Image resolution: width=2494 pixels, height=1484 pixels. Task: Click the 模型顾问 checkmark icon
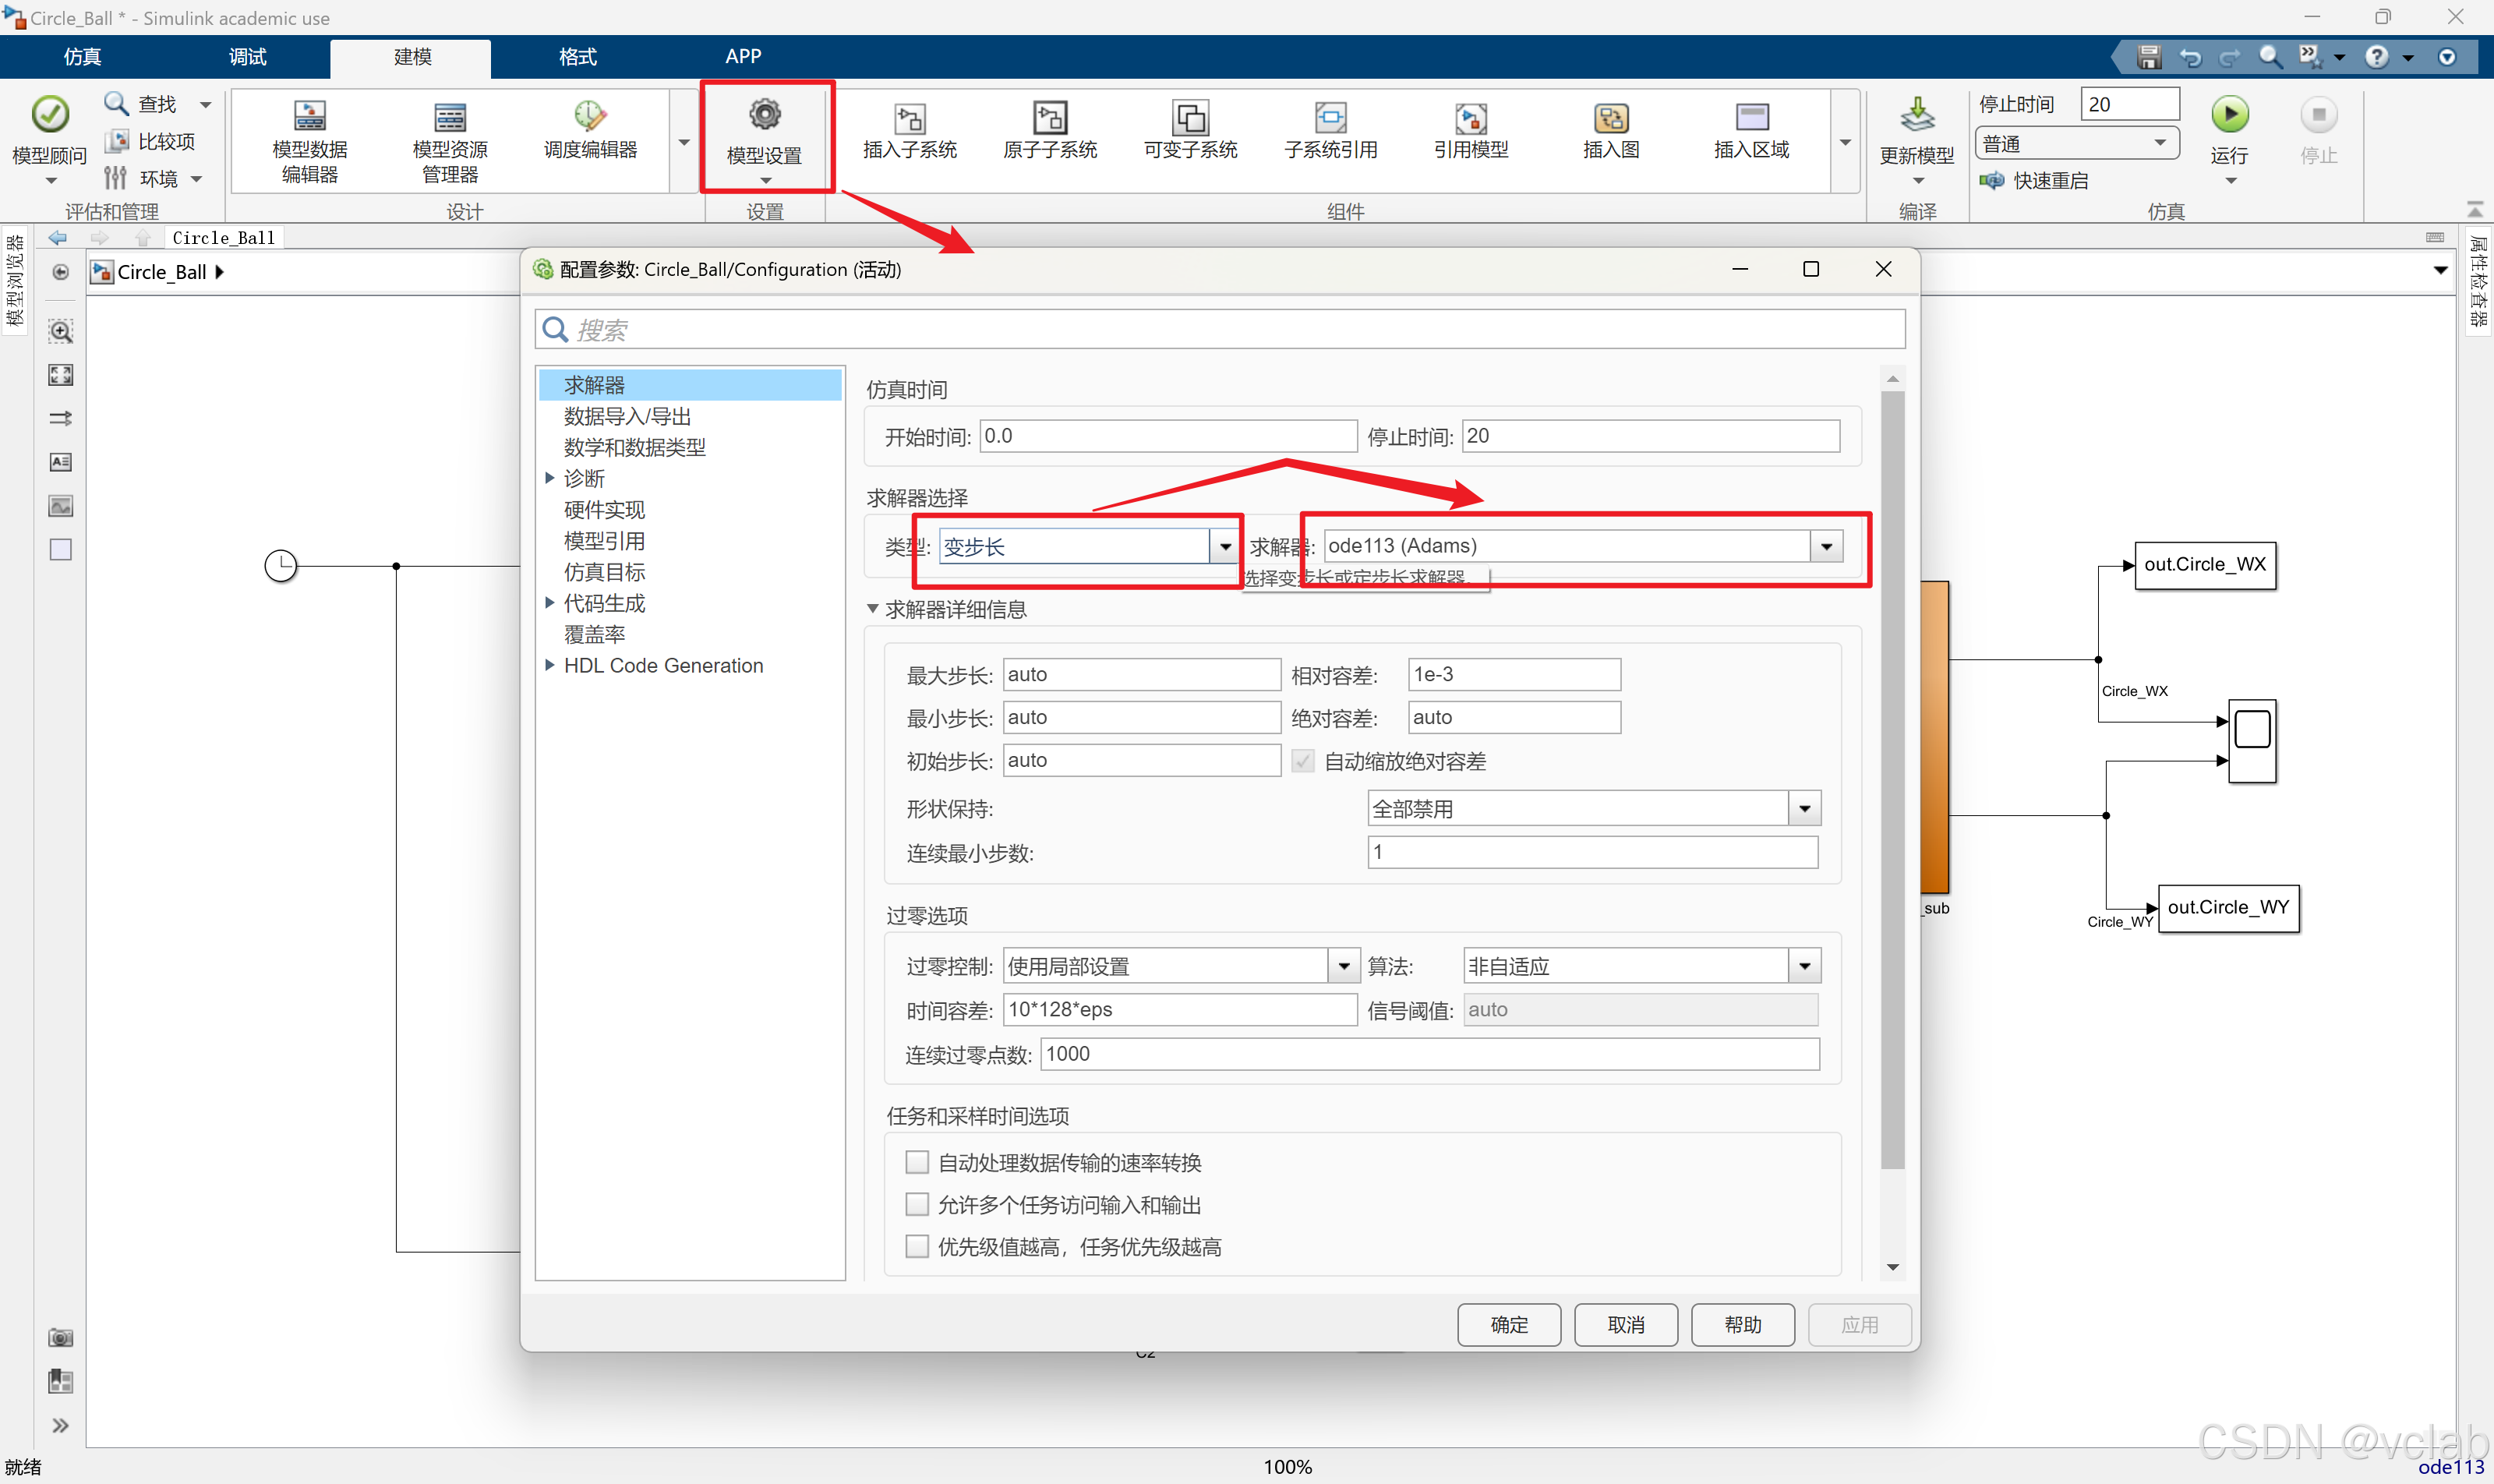point(50,114)
